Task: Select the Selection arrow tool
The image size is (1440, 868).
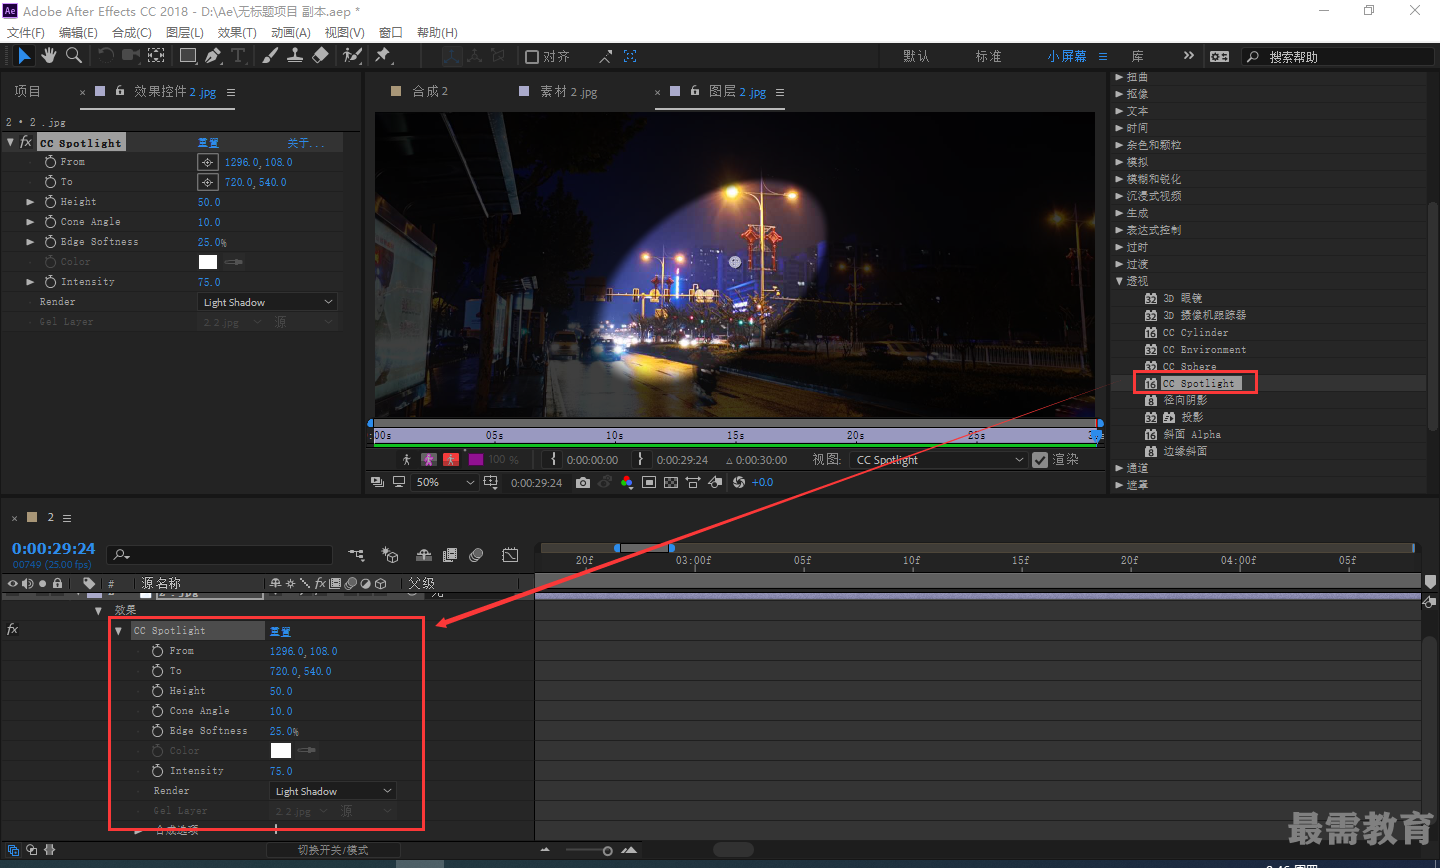Action: coord(25,56)
